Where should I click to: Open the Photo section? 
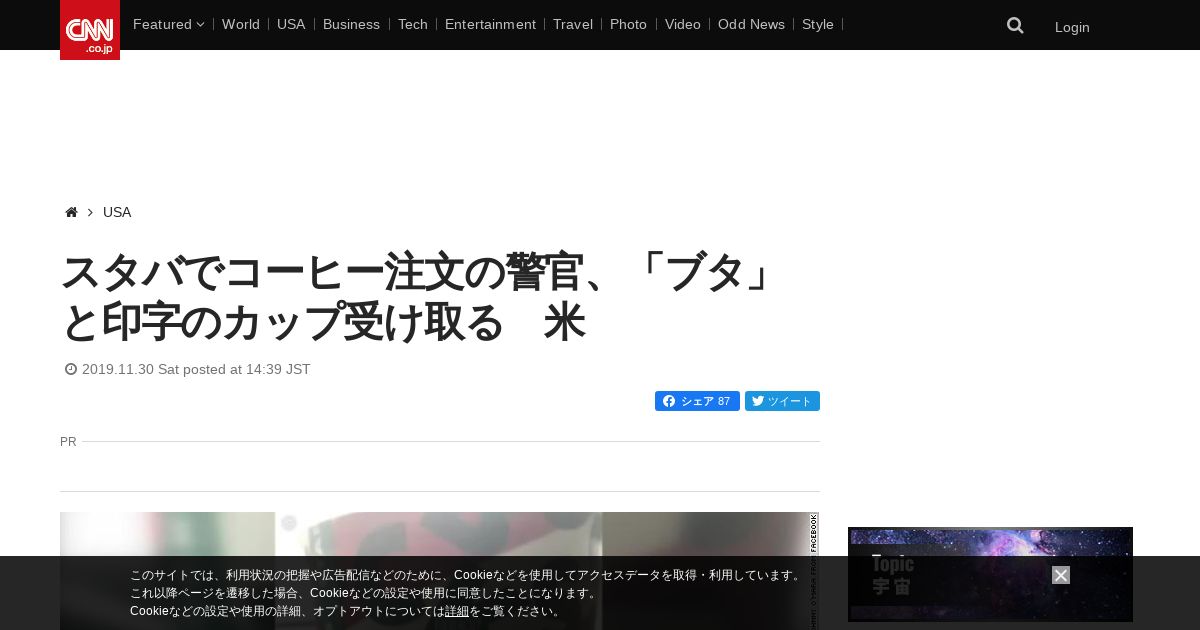(x=628, y=24)
